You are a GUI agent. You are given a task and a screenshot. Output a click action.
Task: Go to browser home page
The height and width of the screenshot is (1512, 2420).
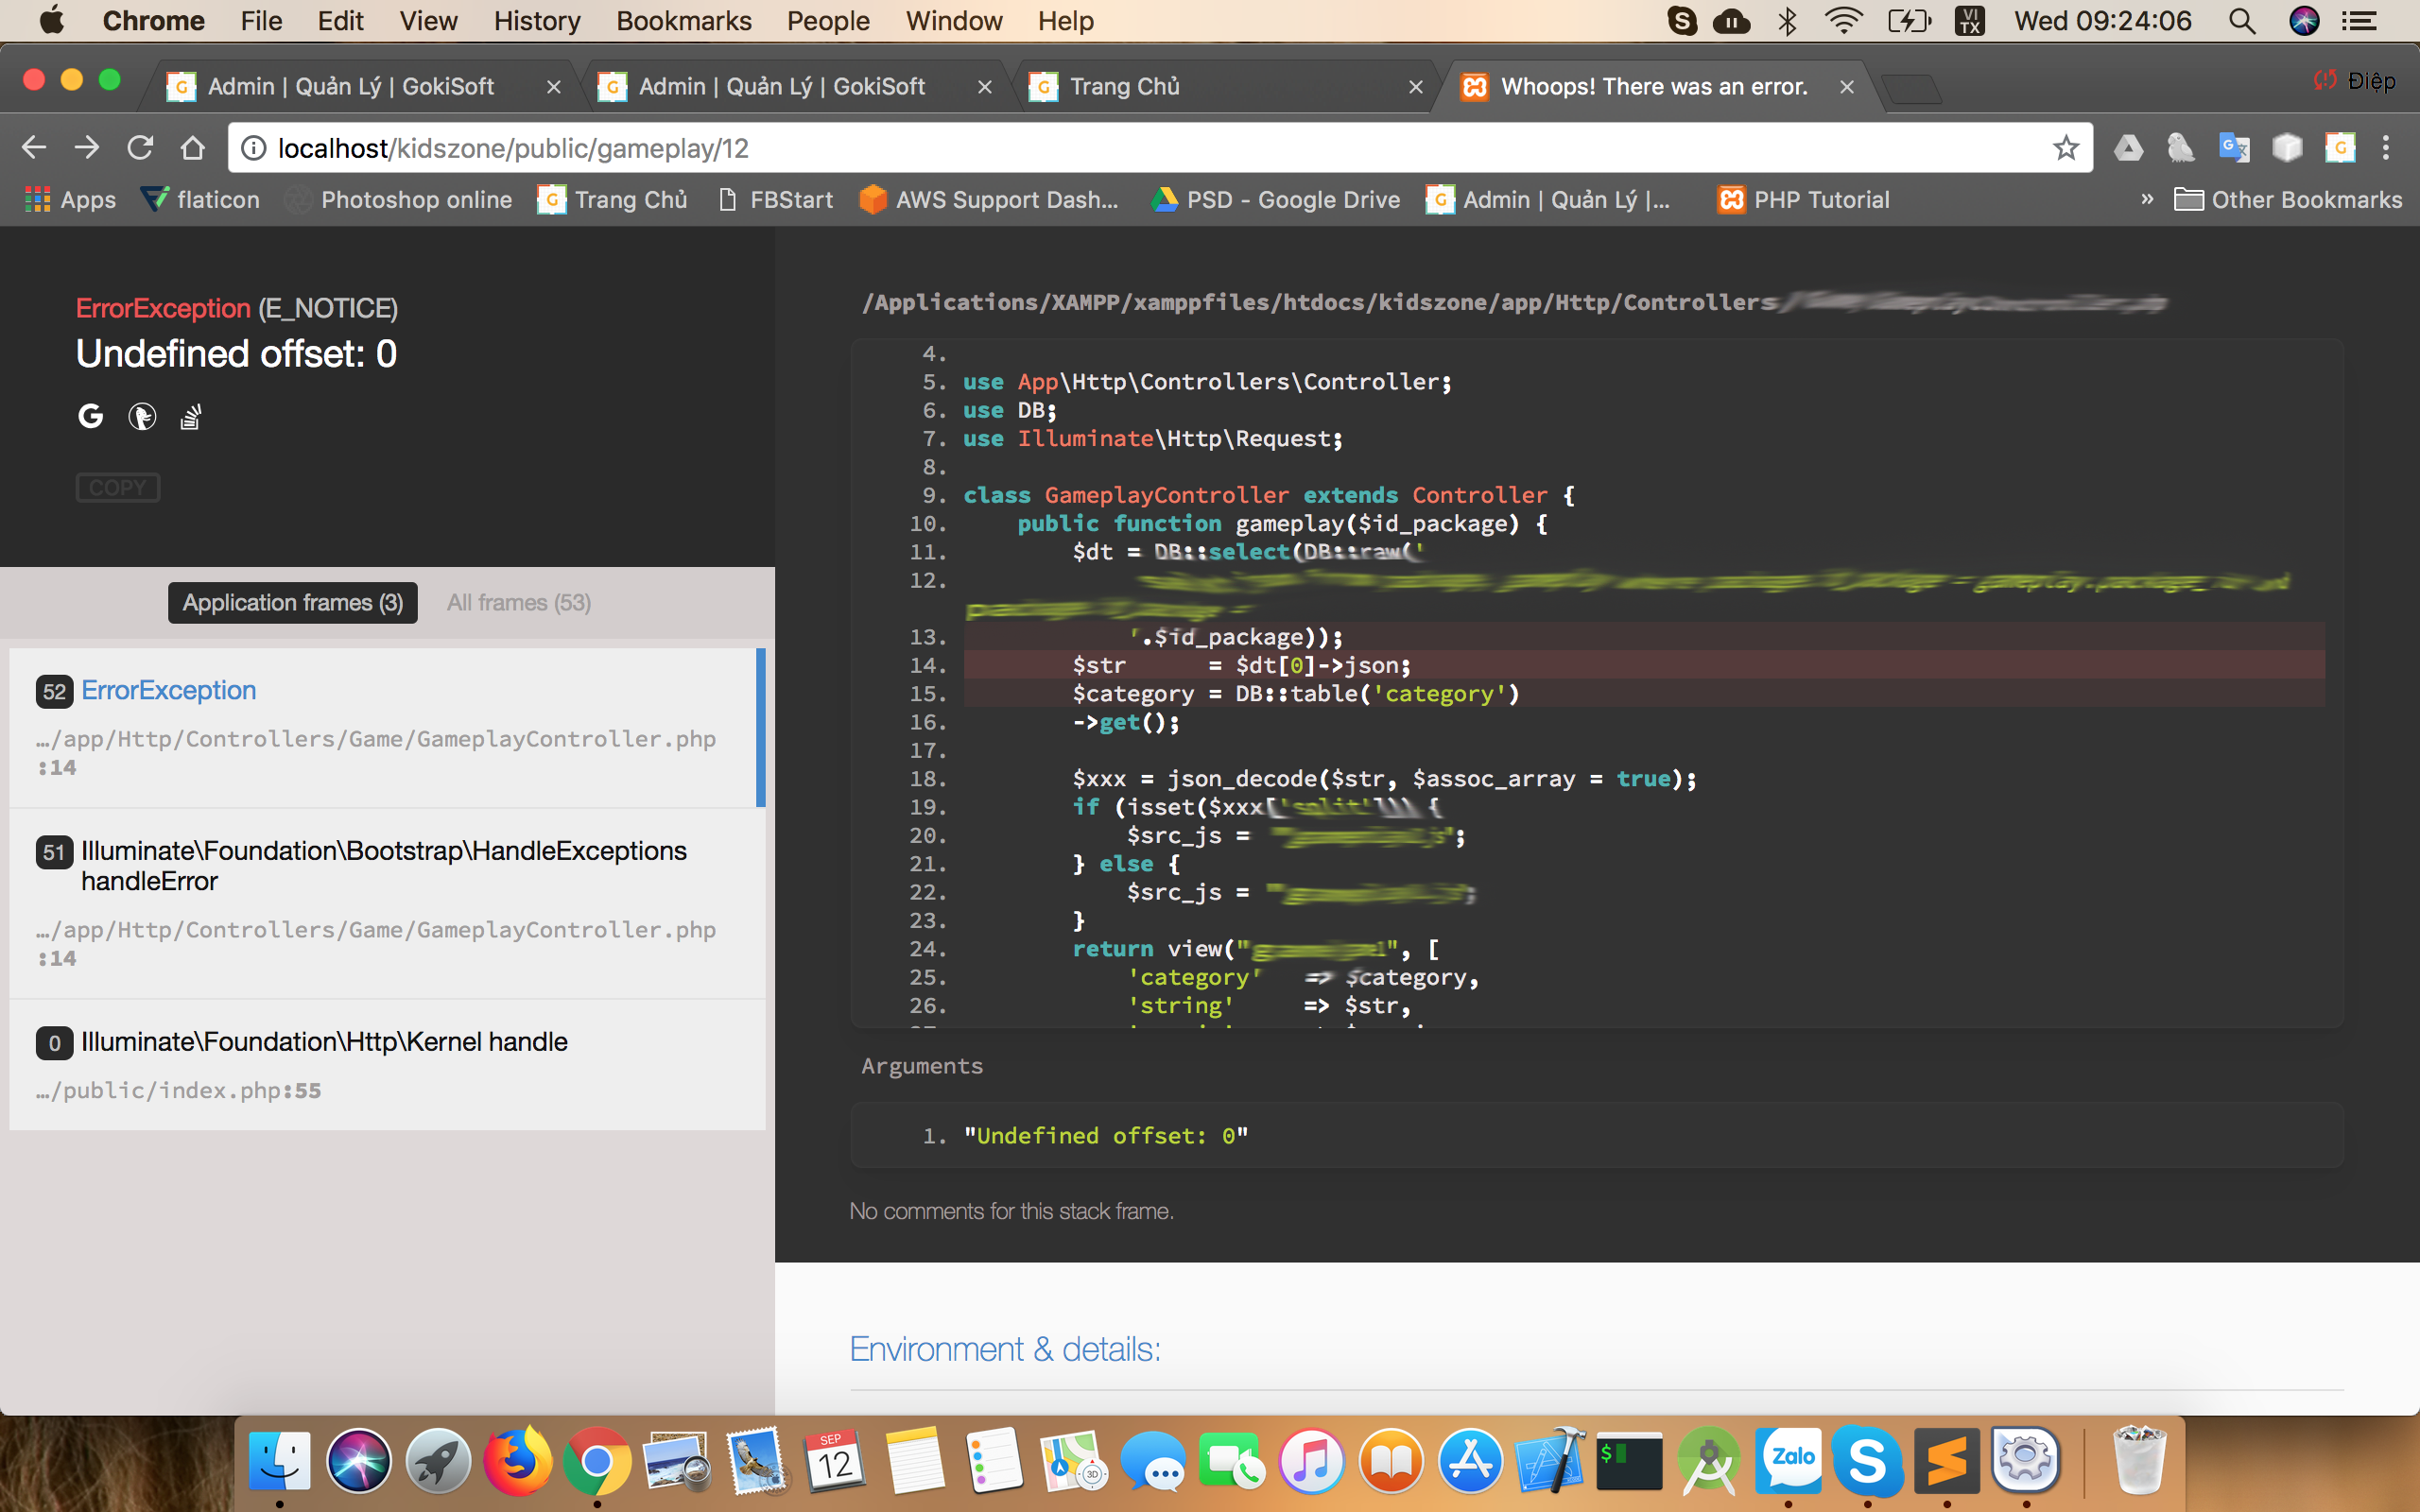(192, 148)
